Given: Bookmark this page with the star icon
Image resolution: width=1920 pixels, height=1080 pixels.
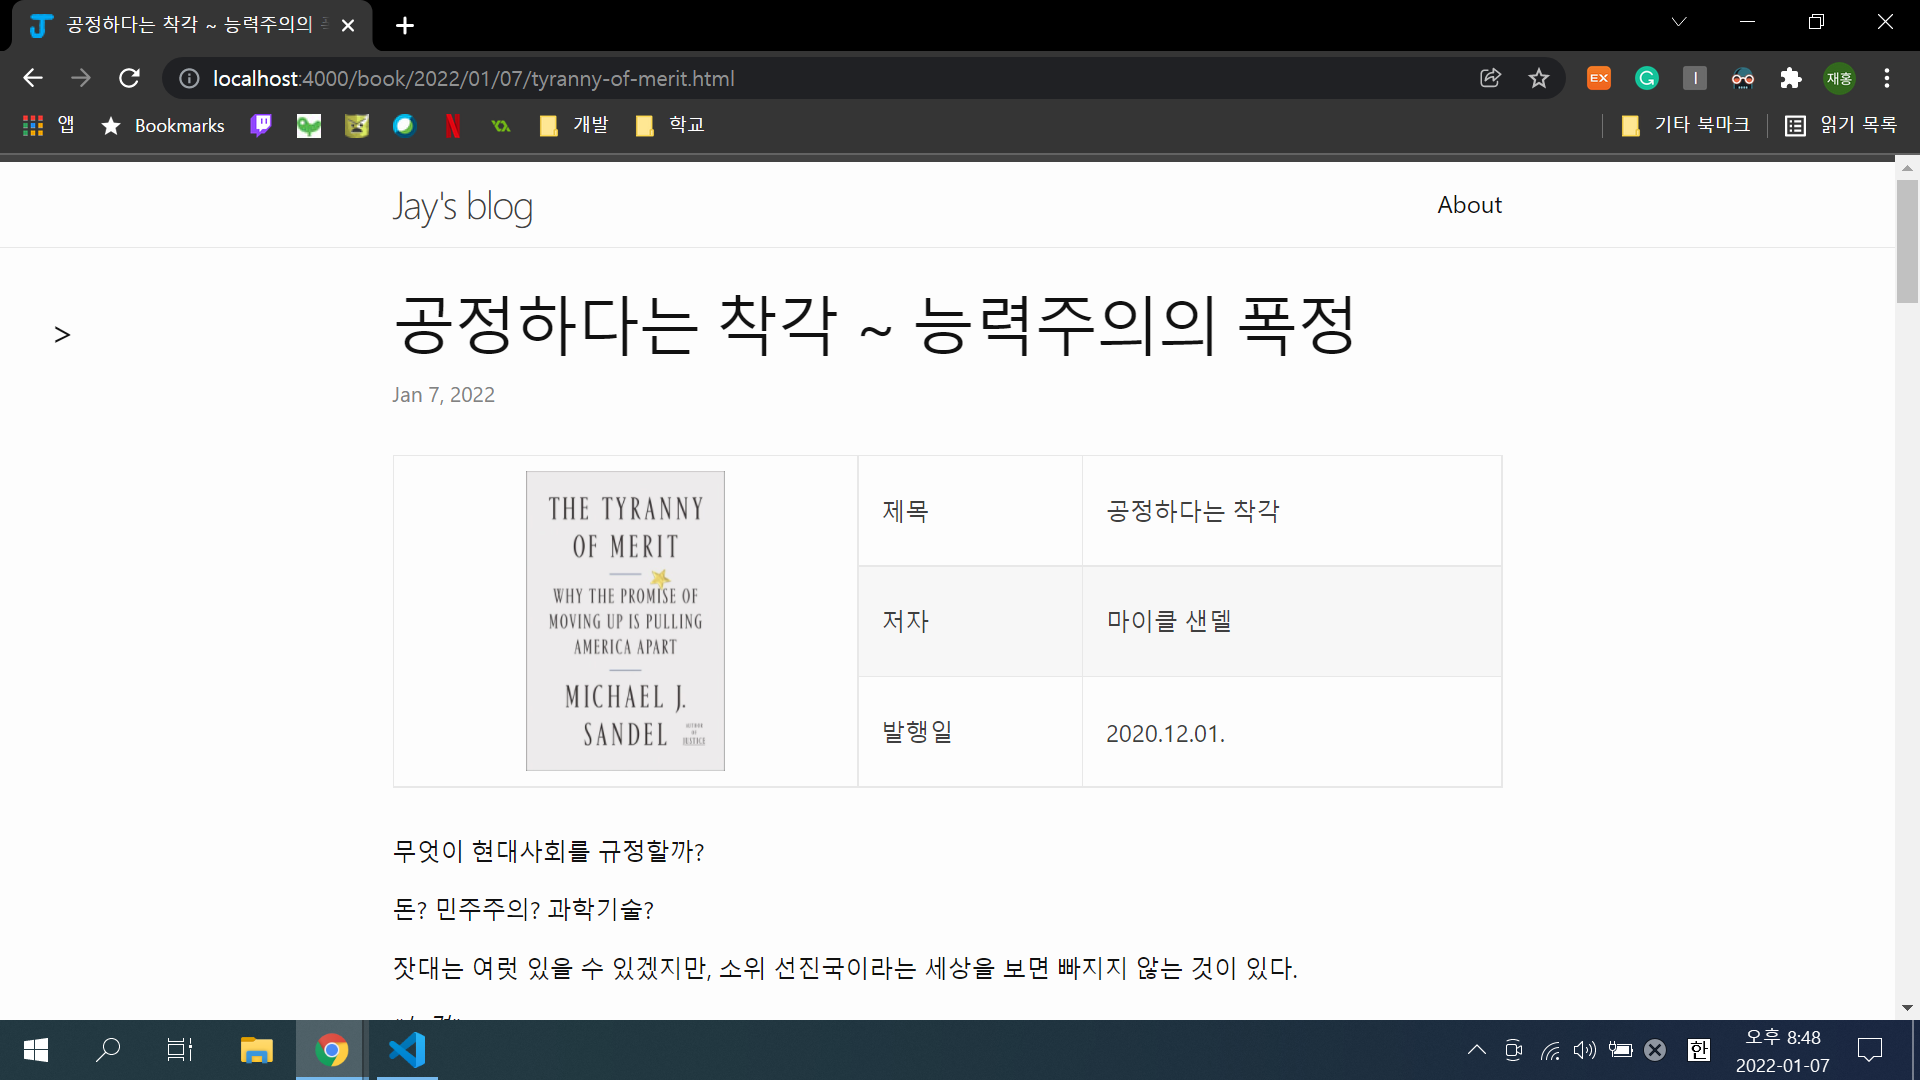Looking at the screenshot, I should (x=1539, y=78).
